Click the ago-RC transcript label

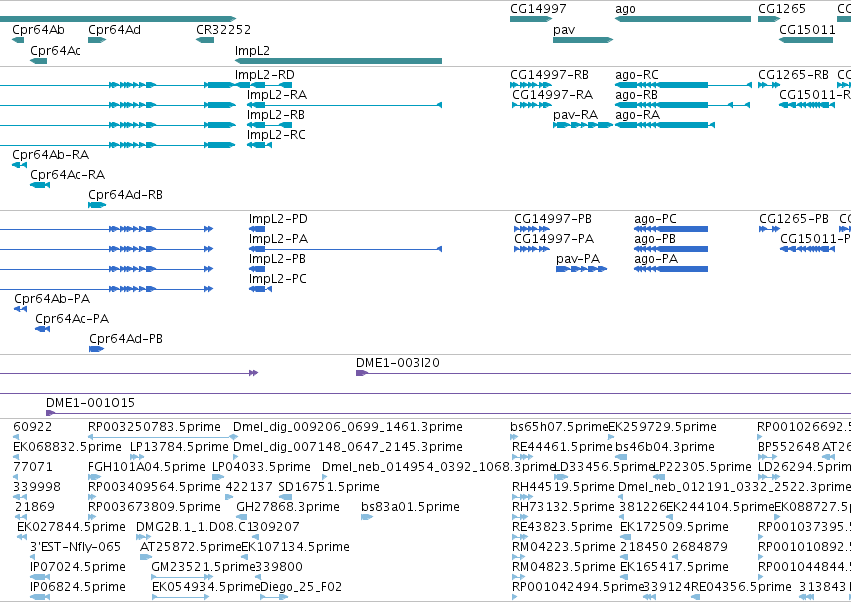[x=637, y=74]
